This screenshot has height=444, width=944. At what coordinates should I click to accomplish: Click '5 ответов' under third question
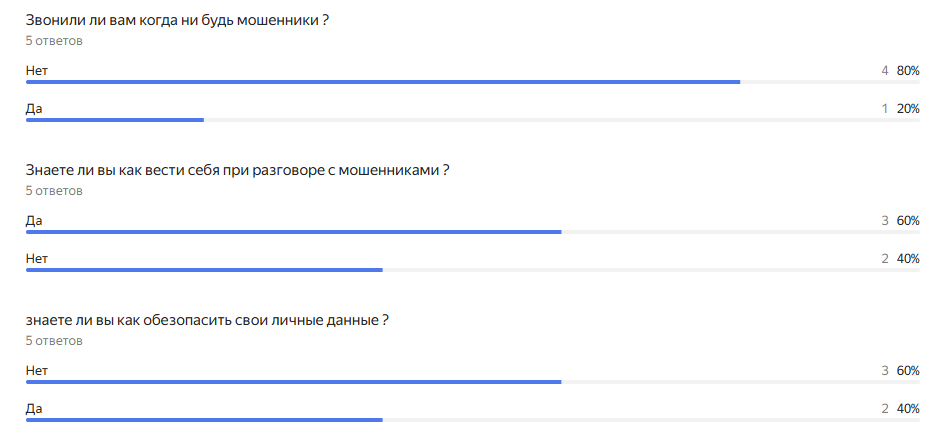coord(54,341)
